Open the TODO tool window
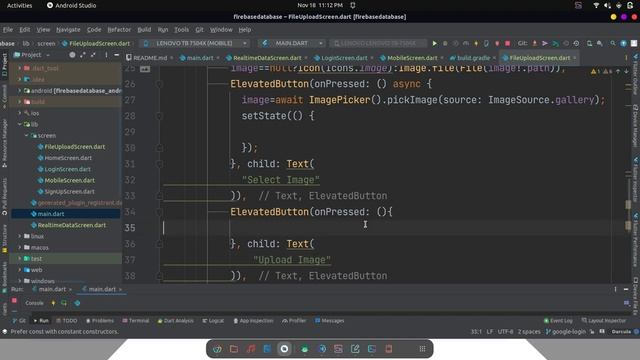This screenshot has width=640, height=360. 67,321
